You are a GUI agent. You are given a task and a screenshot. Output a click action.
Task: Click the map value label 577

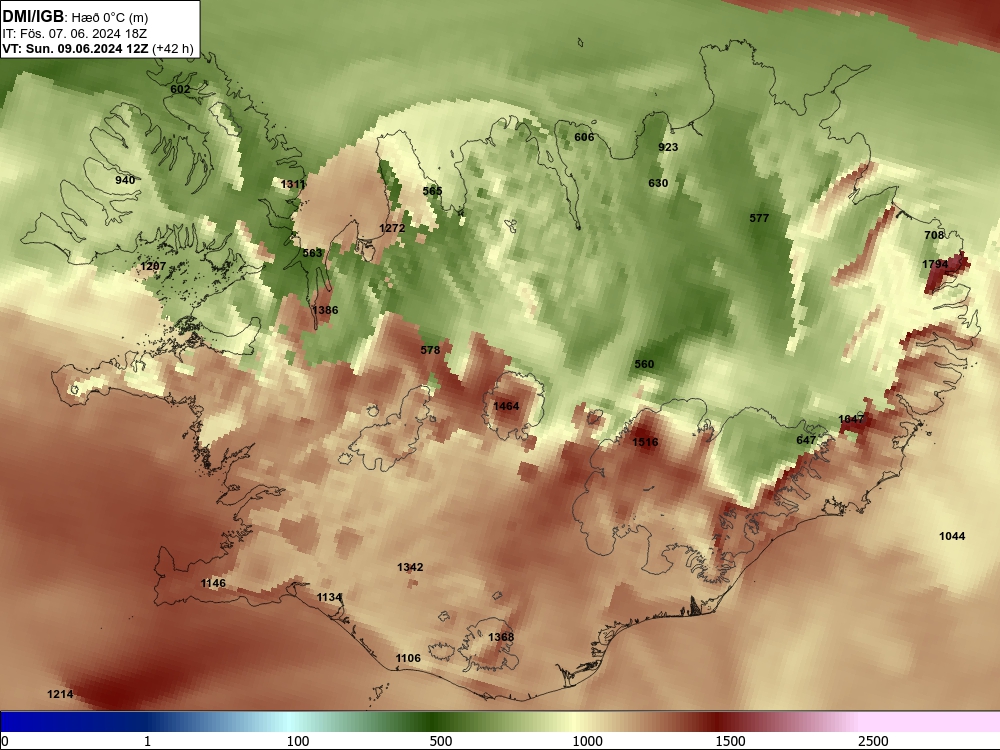tap(759, 218)
